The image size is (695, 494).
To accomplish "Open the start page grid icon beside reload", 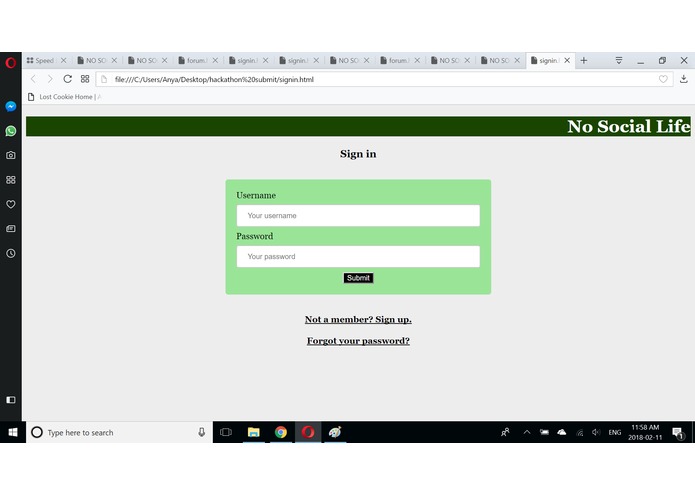I will click(x=85, y=79).
